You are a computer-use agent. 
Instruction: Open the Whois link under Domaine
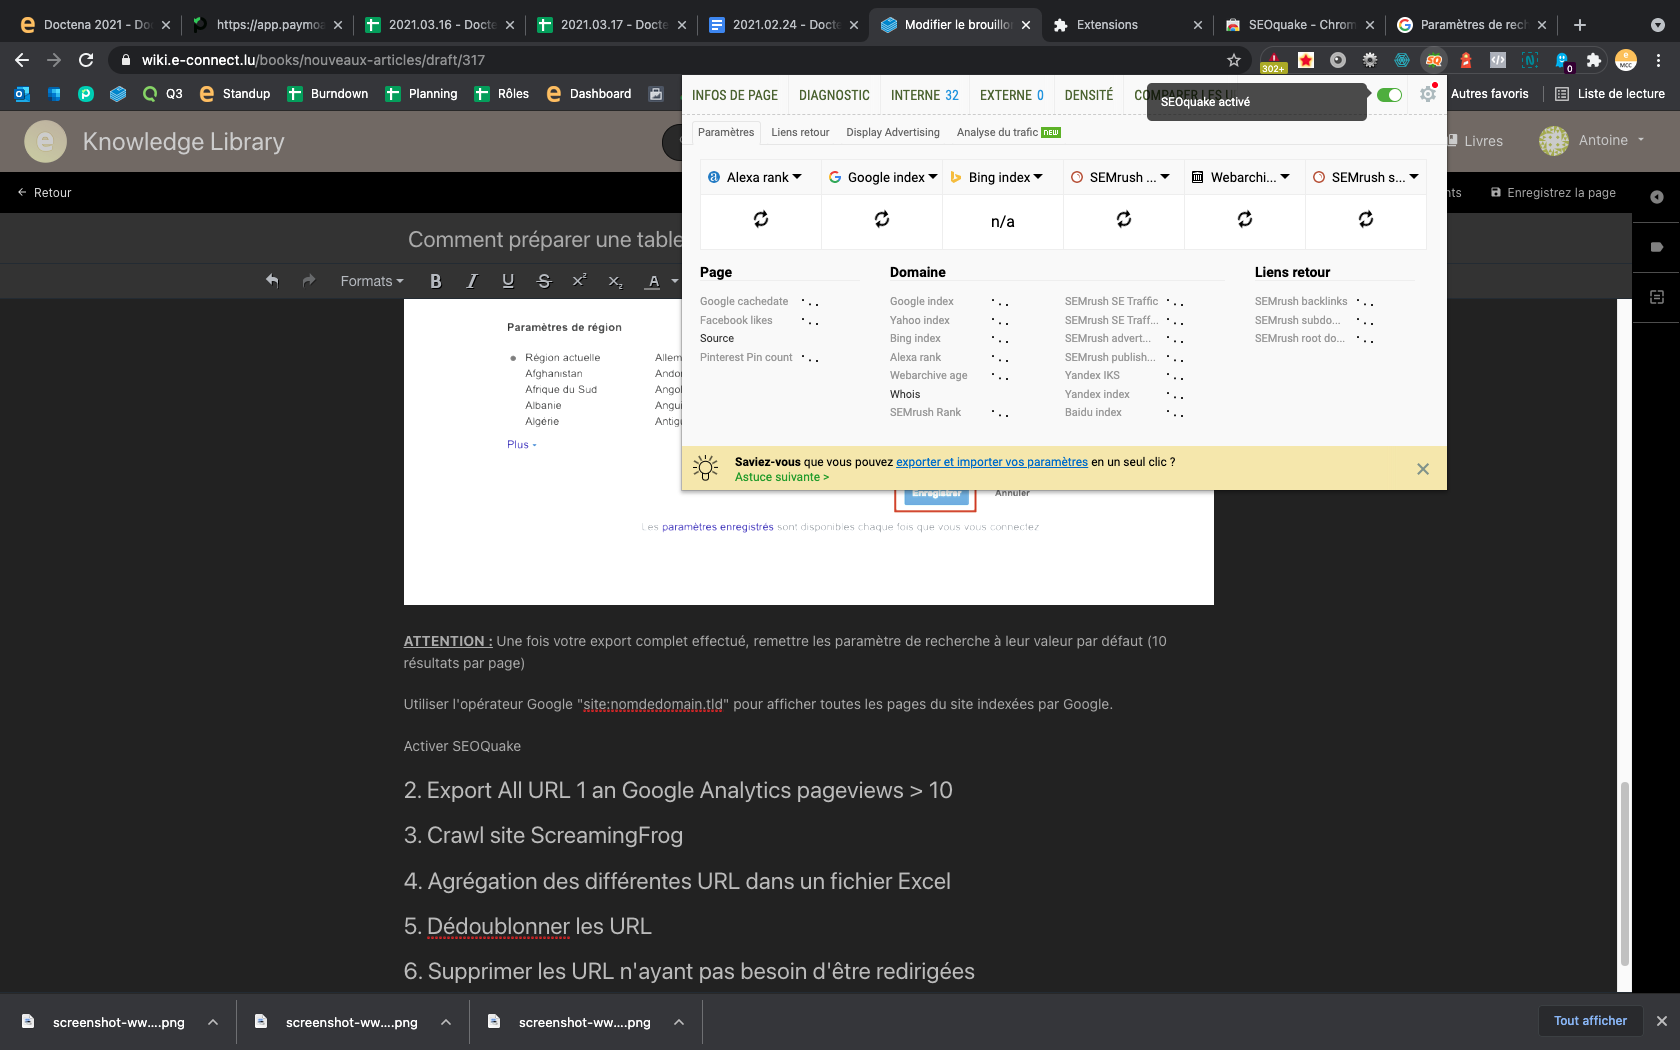(x=905, y=394)
